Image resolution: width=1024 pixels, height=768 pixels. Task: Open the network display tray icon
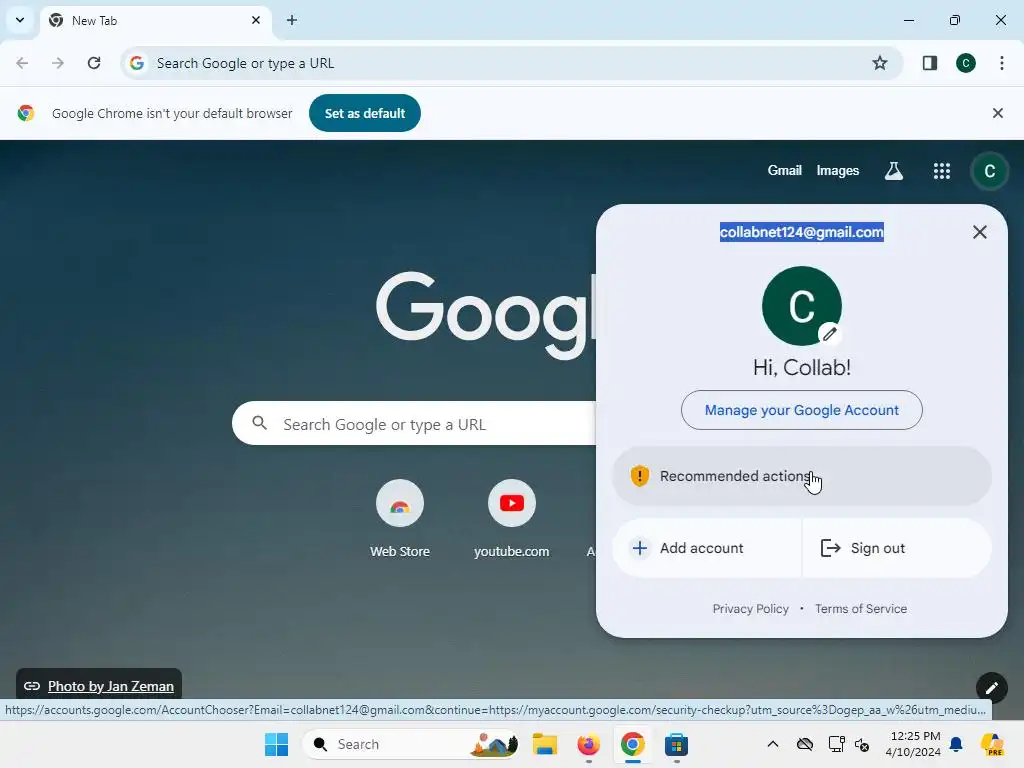[x=836, y=744]
